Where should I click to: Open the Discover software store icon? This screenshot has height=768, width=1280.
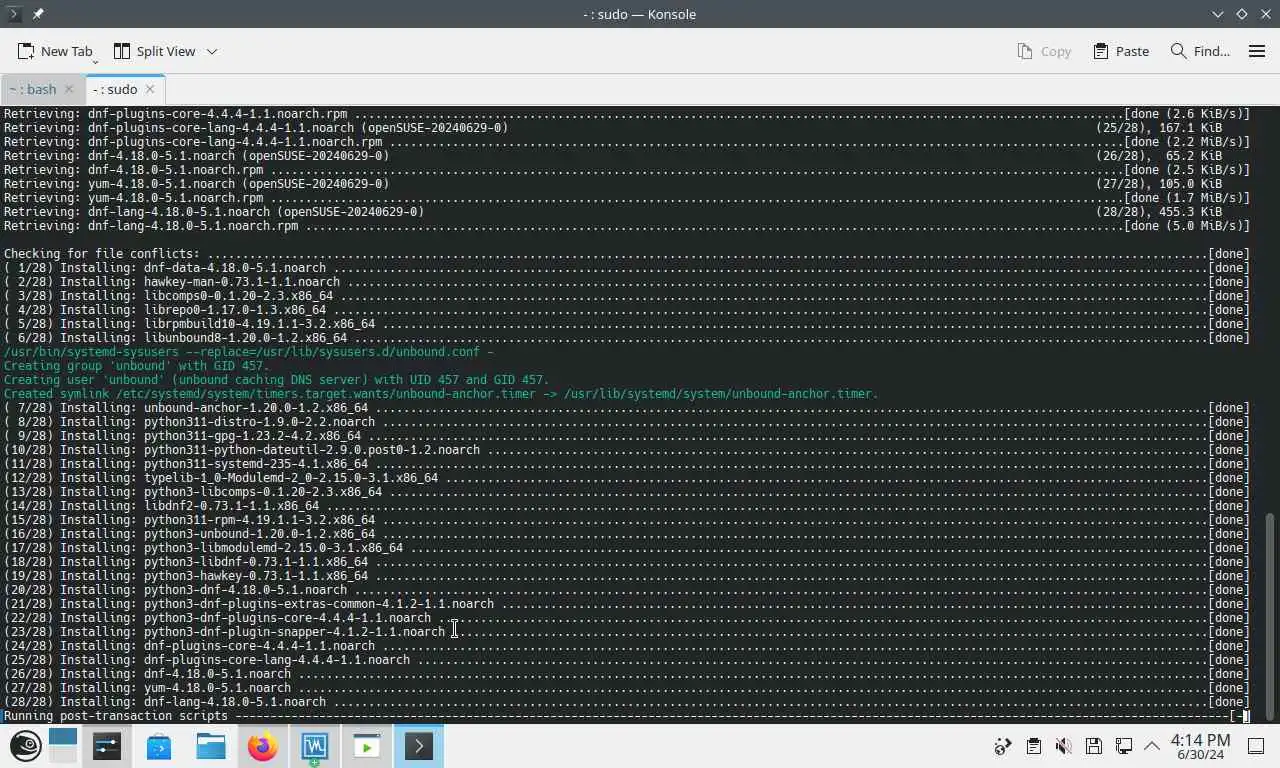159,746
